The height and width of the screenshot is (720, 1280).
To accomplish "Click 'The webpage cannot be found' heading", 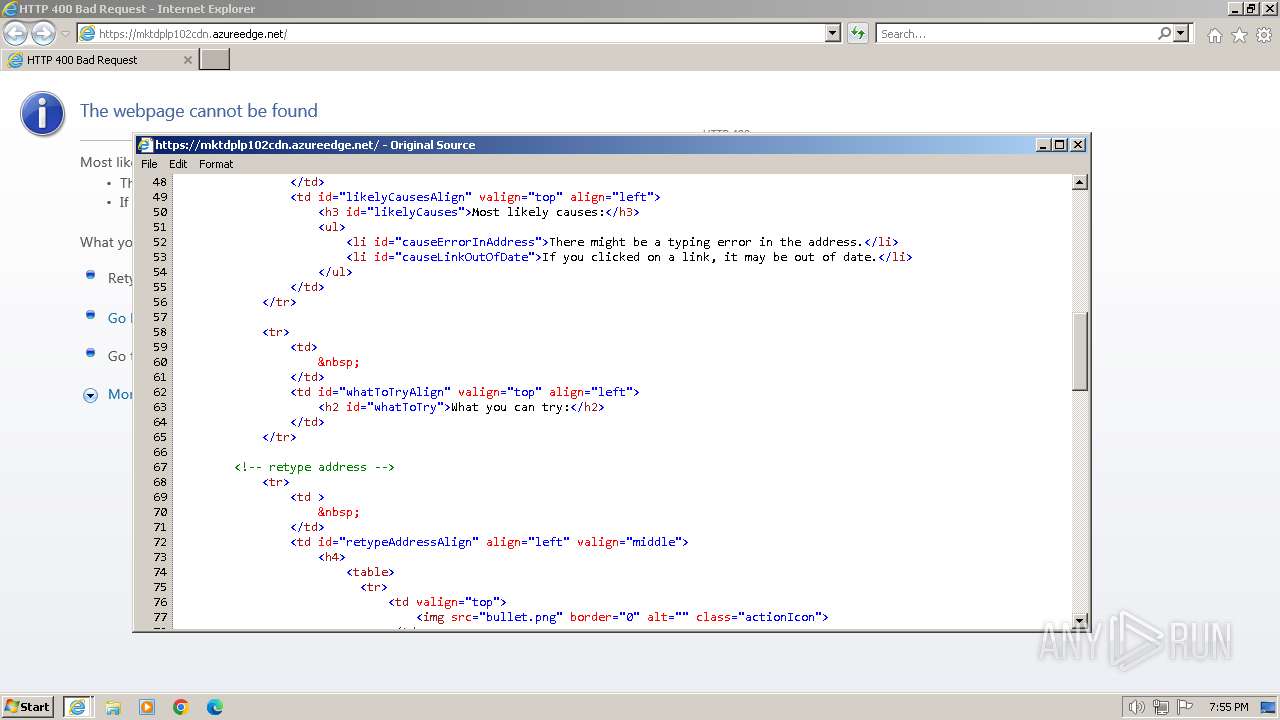I will (x=199, y=111).
